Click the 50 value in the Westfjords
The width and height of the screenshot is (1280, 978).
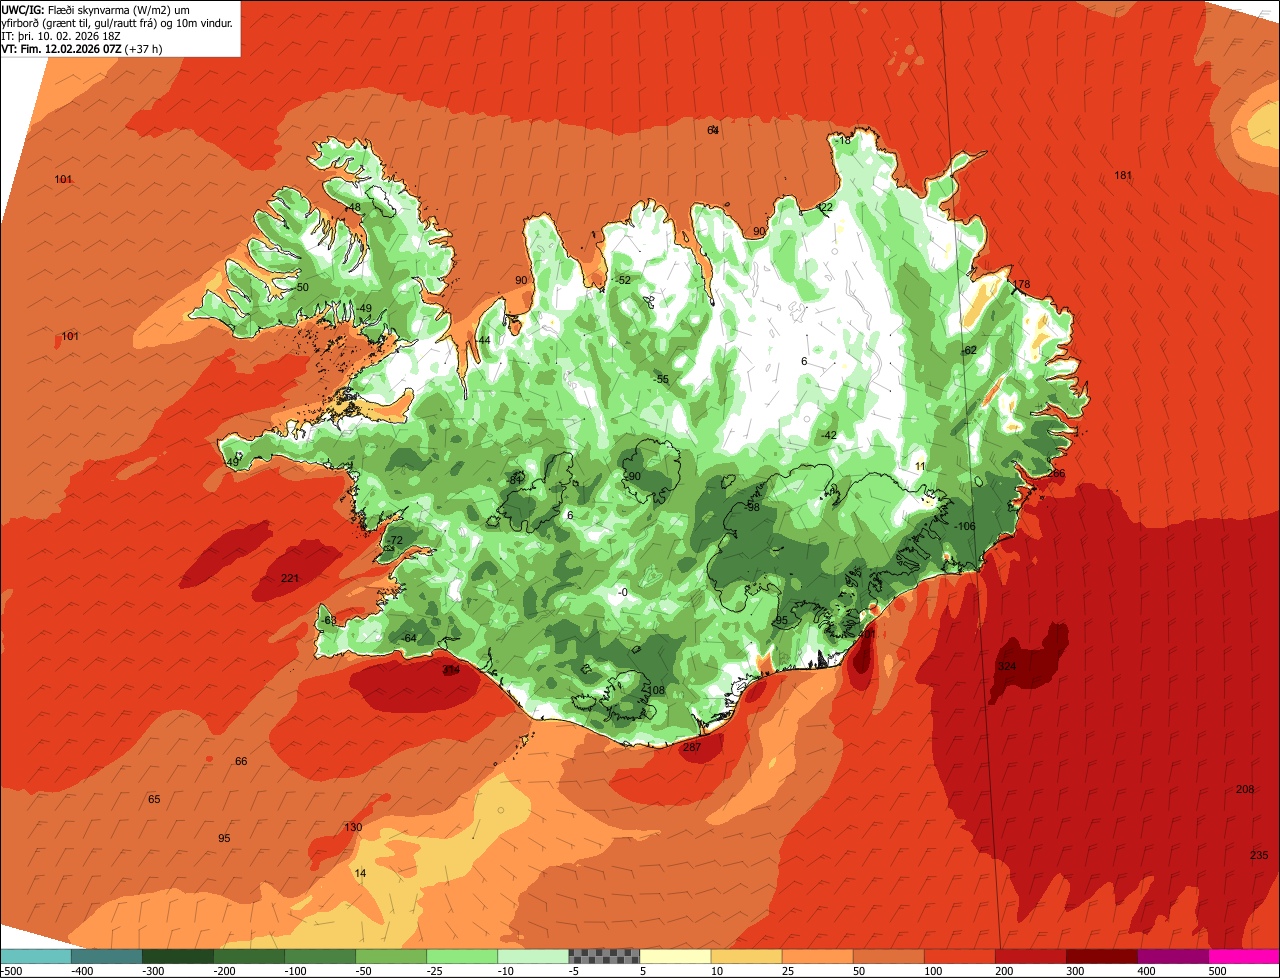tap(303, 287)
